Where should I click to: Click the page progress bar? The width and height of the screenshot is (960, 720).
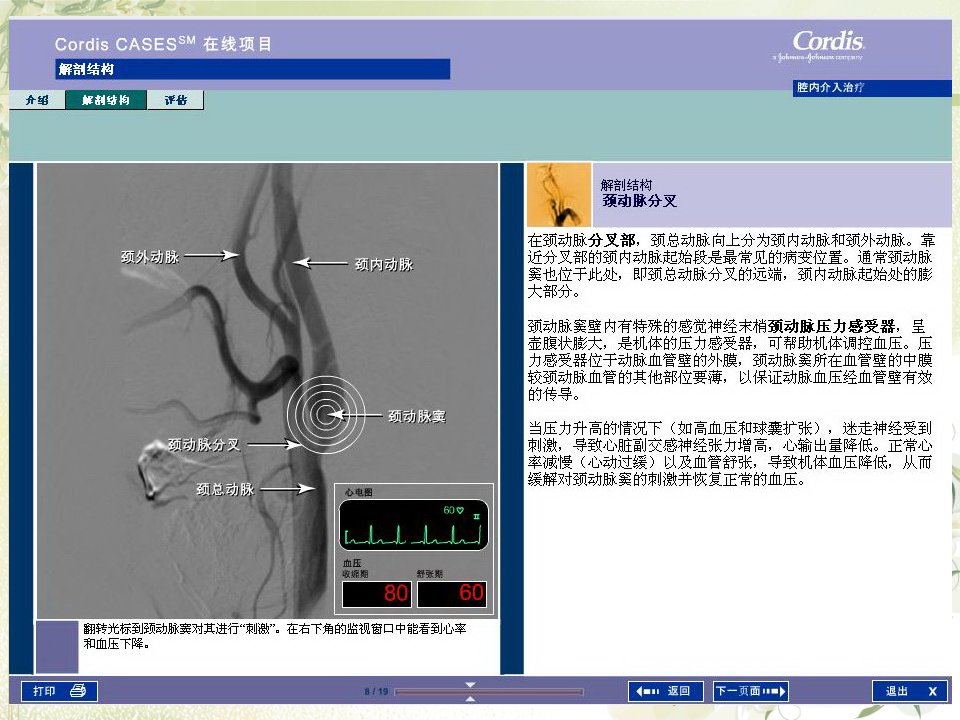[489, 692]
